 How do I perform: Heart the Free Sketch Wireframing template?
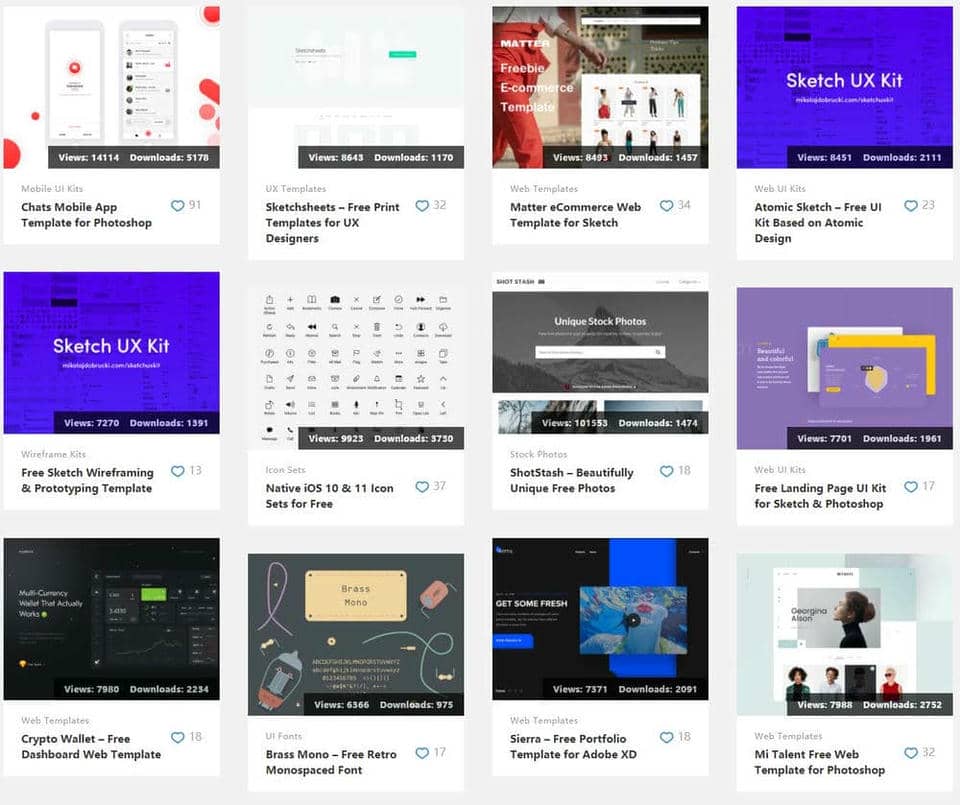click(x=178, y=471)
